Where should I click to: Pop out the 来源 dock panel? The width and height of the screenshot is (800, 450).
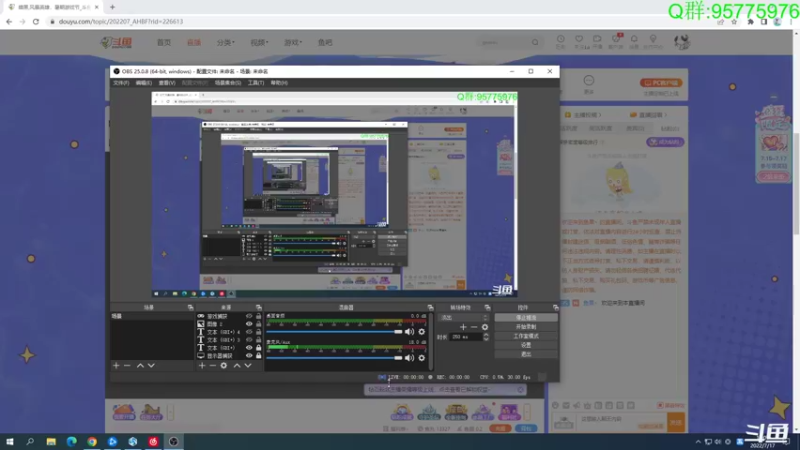tap(259, 308)
